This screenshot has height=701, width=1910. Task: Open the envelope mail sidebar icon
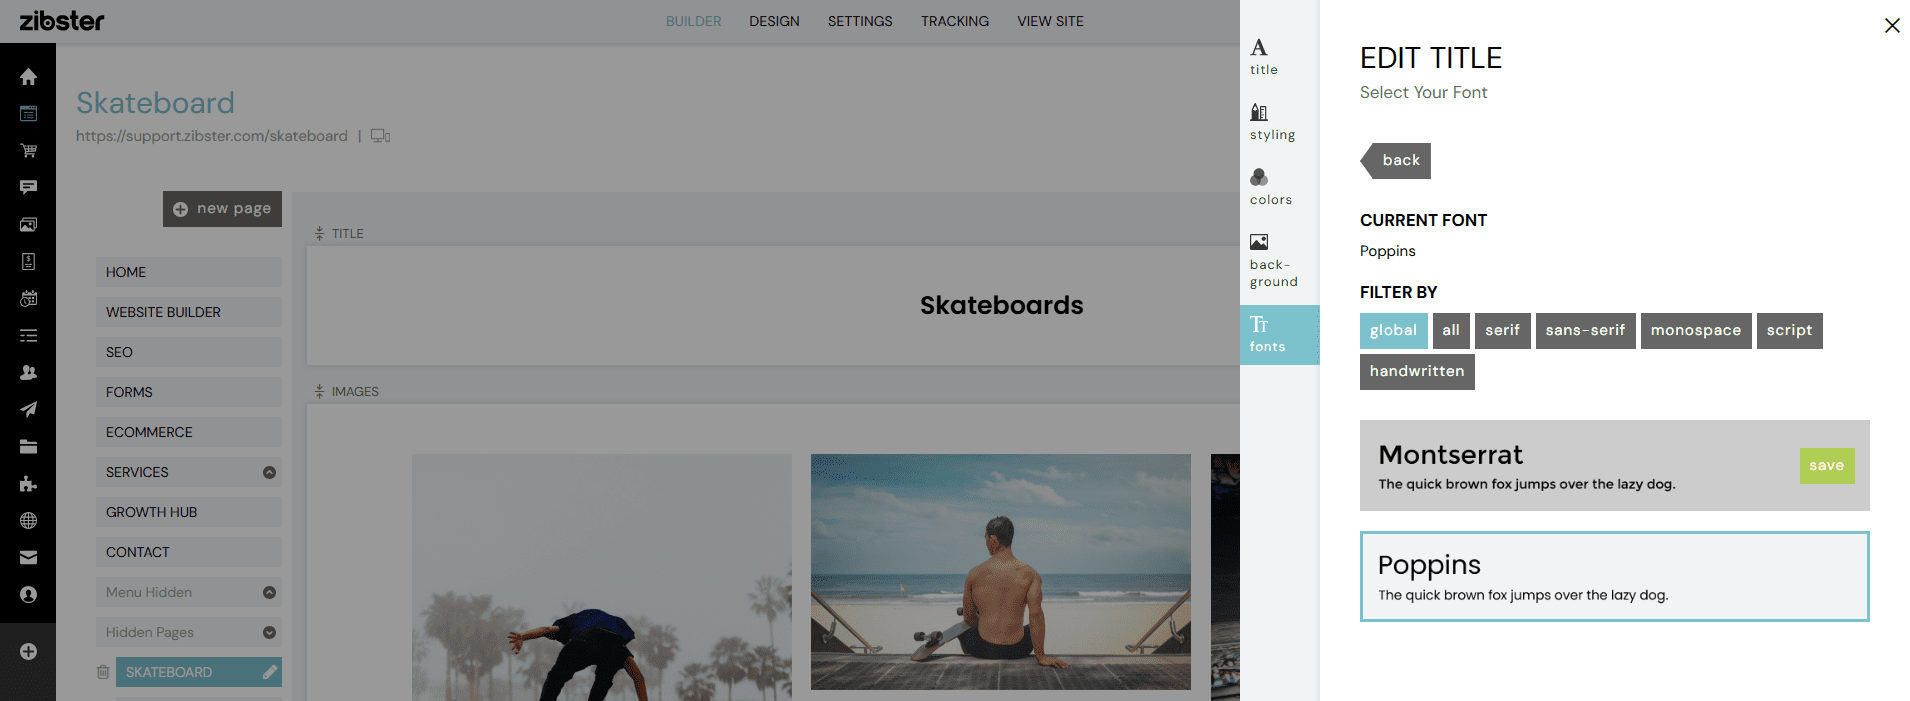[28, 557]
